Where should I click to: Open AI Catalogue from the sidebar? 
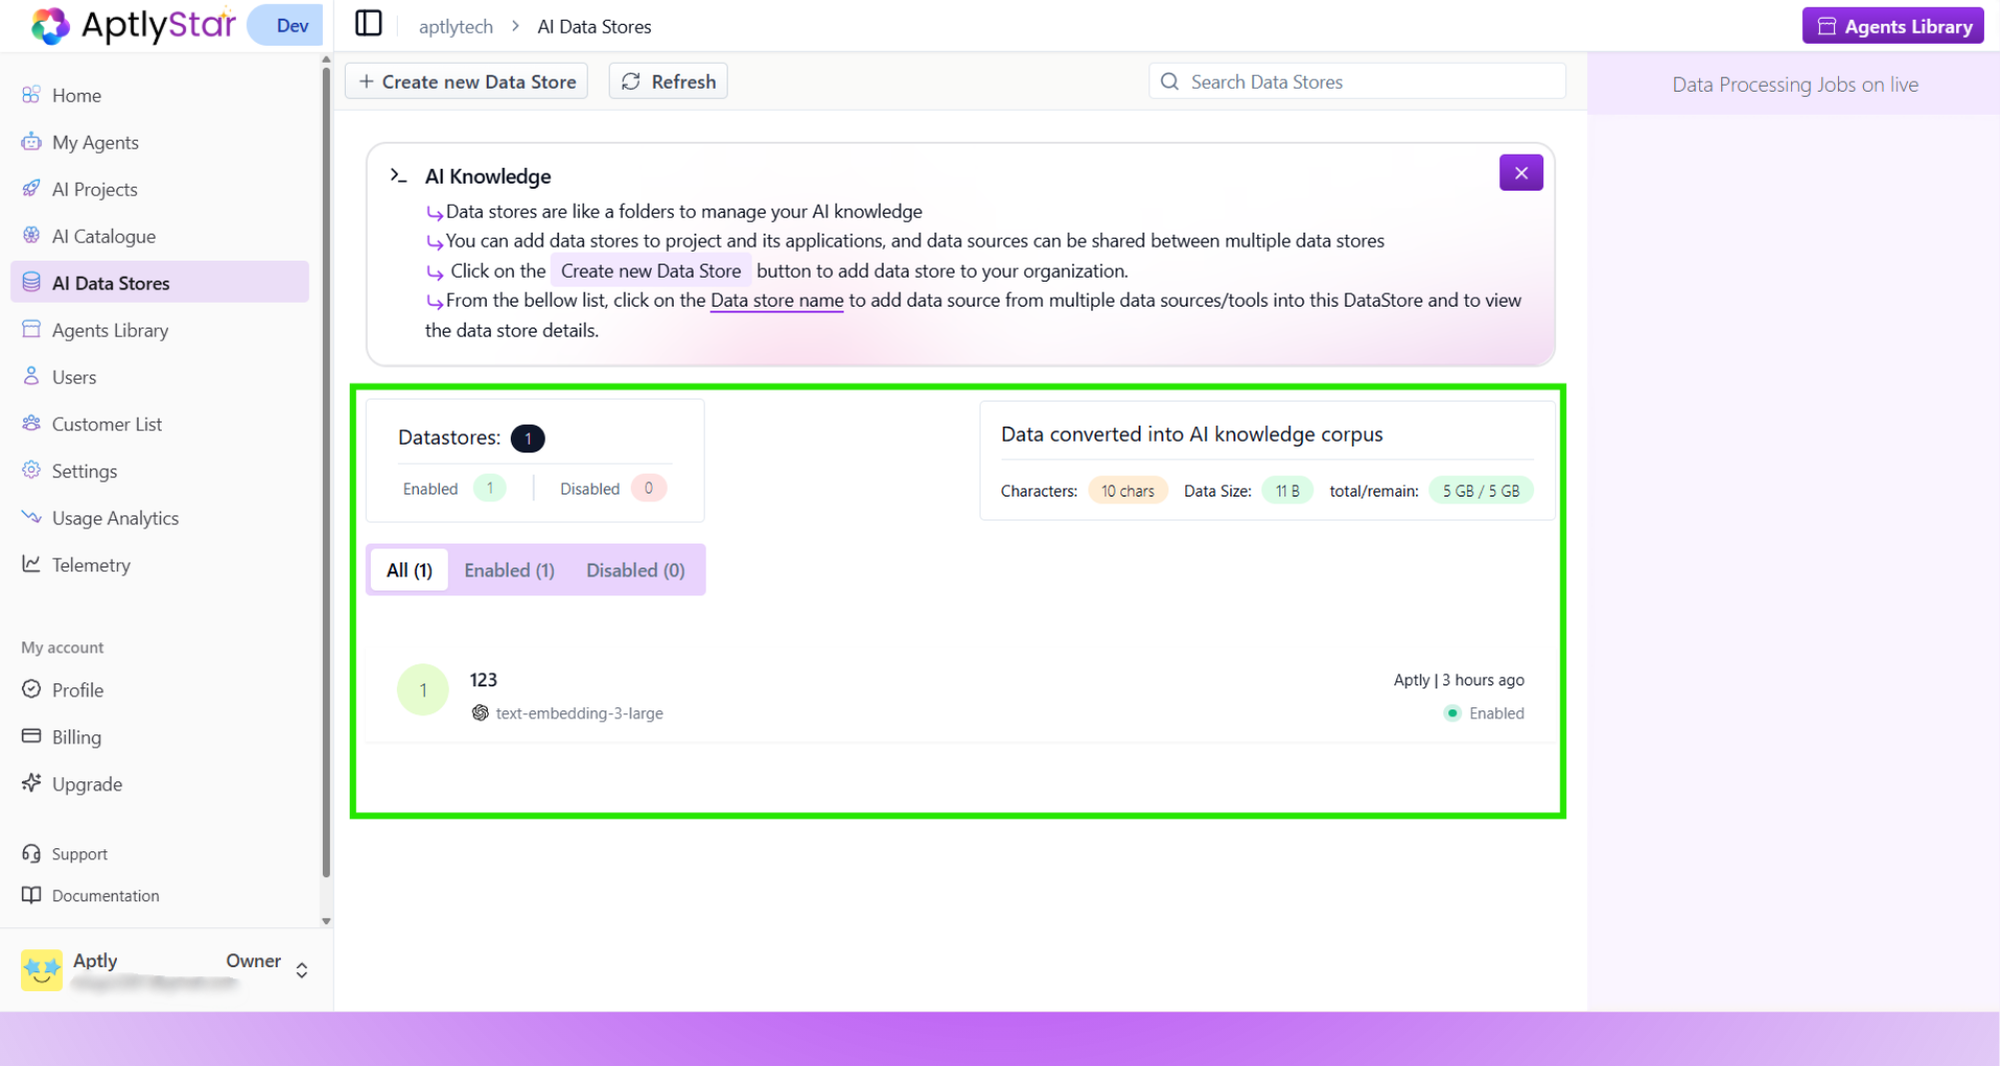coord(101,235)
